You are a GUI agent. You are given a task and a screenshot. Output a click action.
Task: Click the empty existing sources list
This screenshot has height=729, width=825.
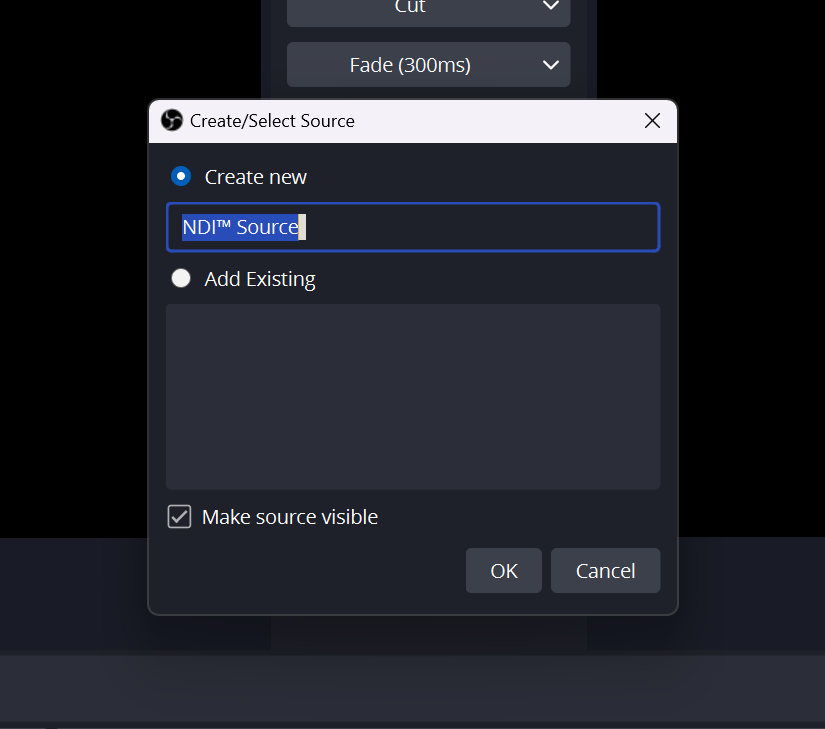413,397
